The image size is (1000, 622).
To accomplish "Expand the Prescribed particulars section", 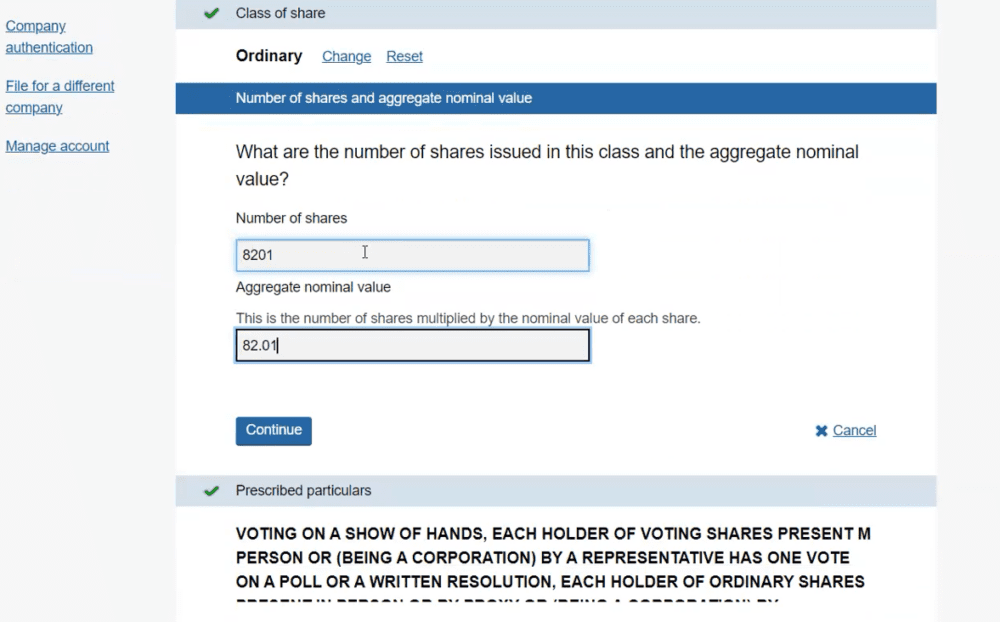I will 303,491.
